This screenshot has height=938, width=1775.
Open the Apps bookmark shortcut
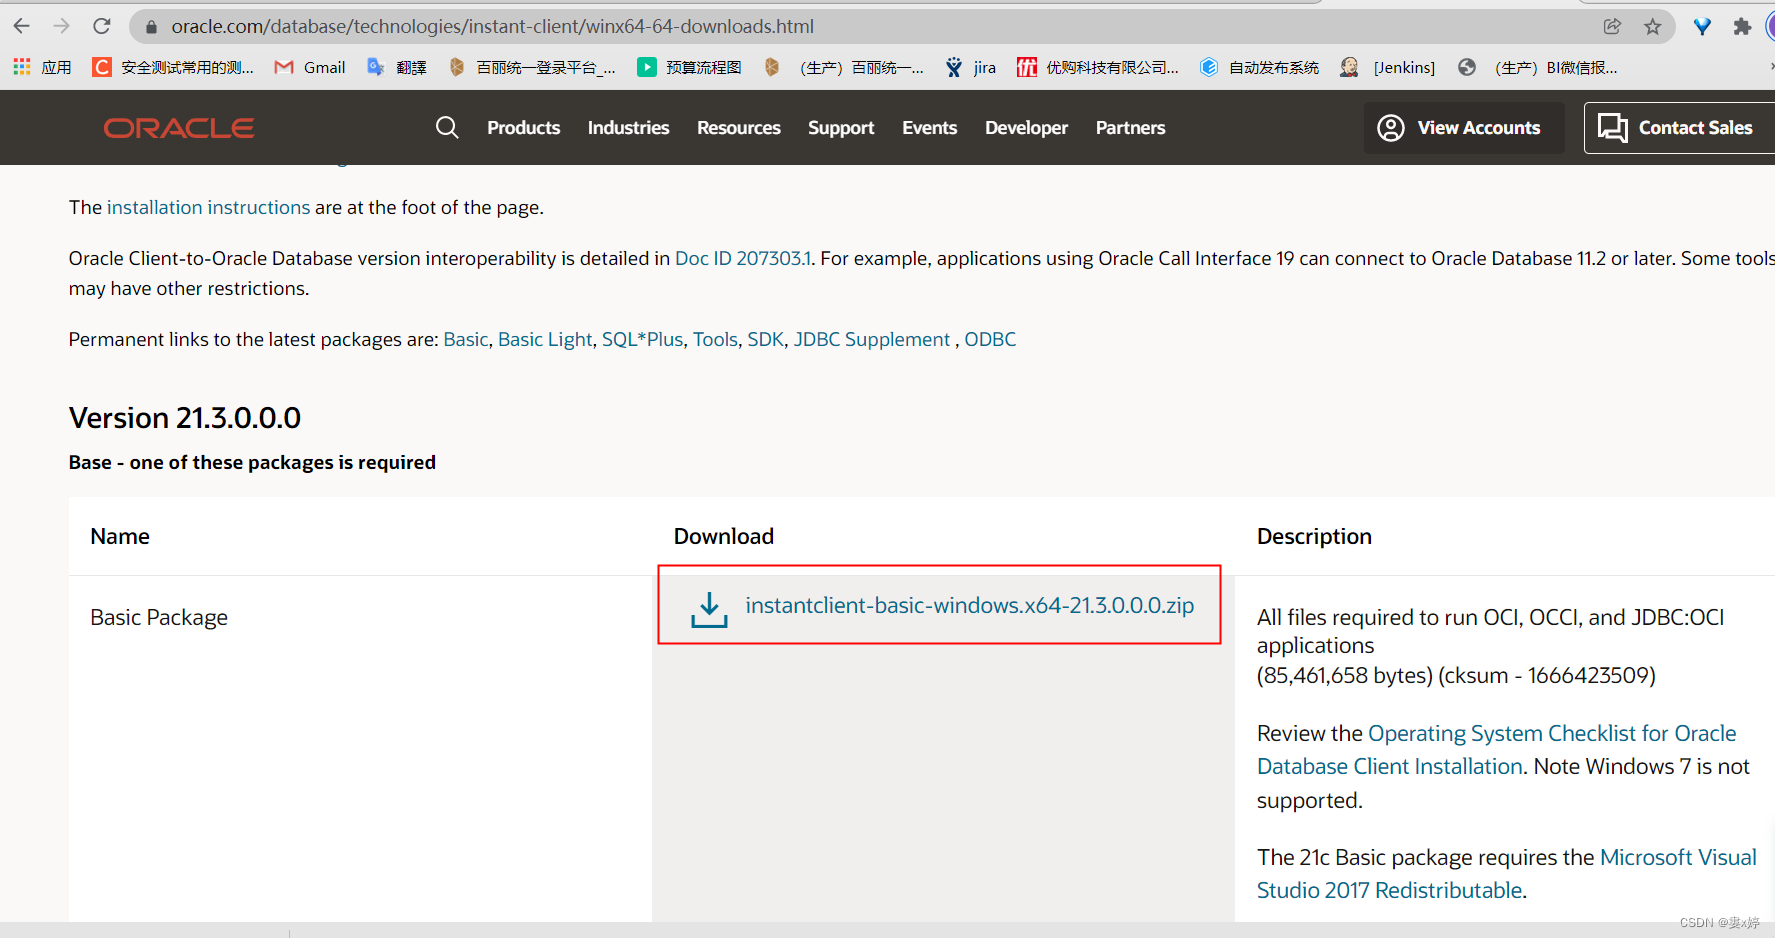pyautogui.click(x=42, y=67)
